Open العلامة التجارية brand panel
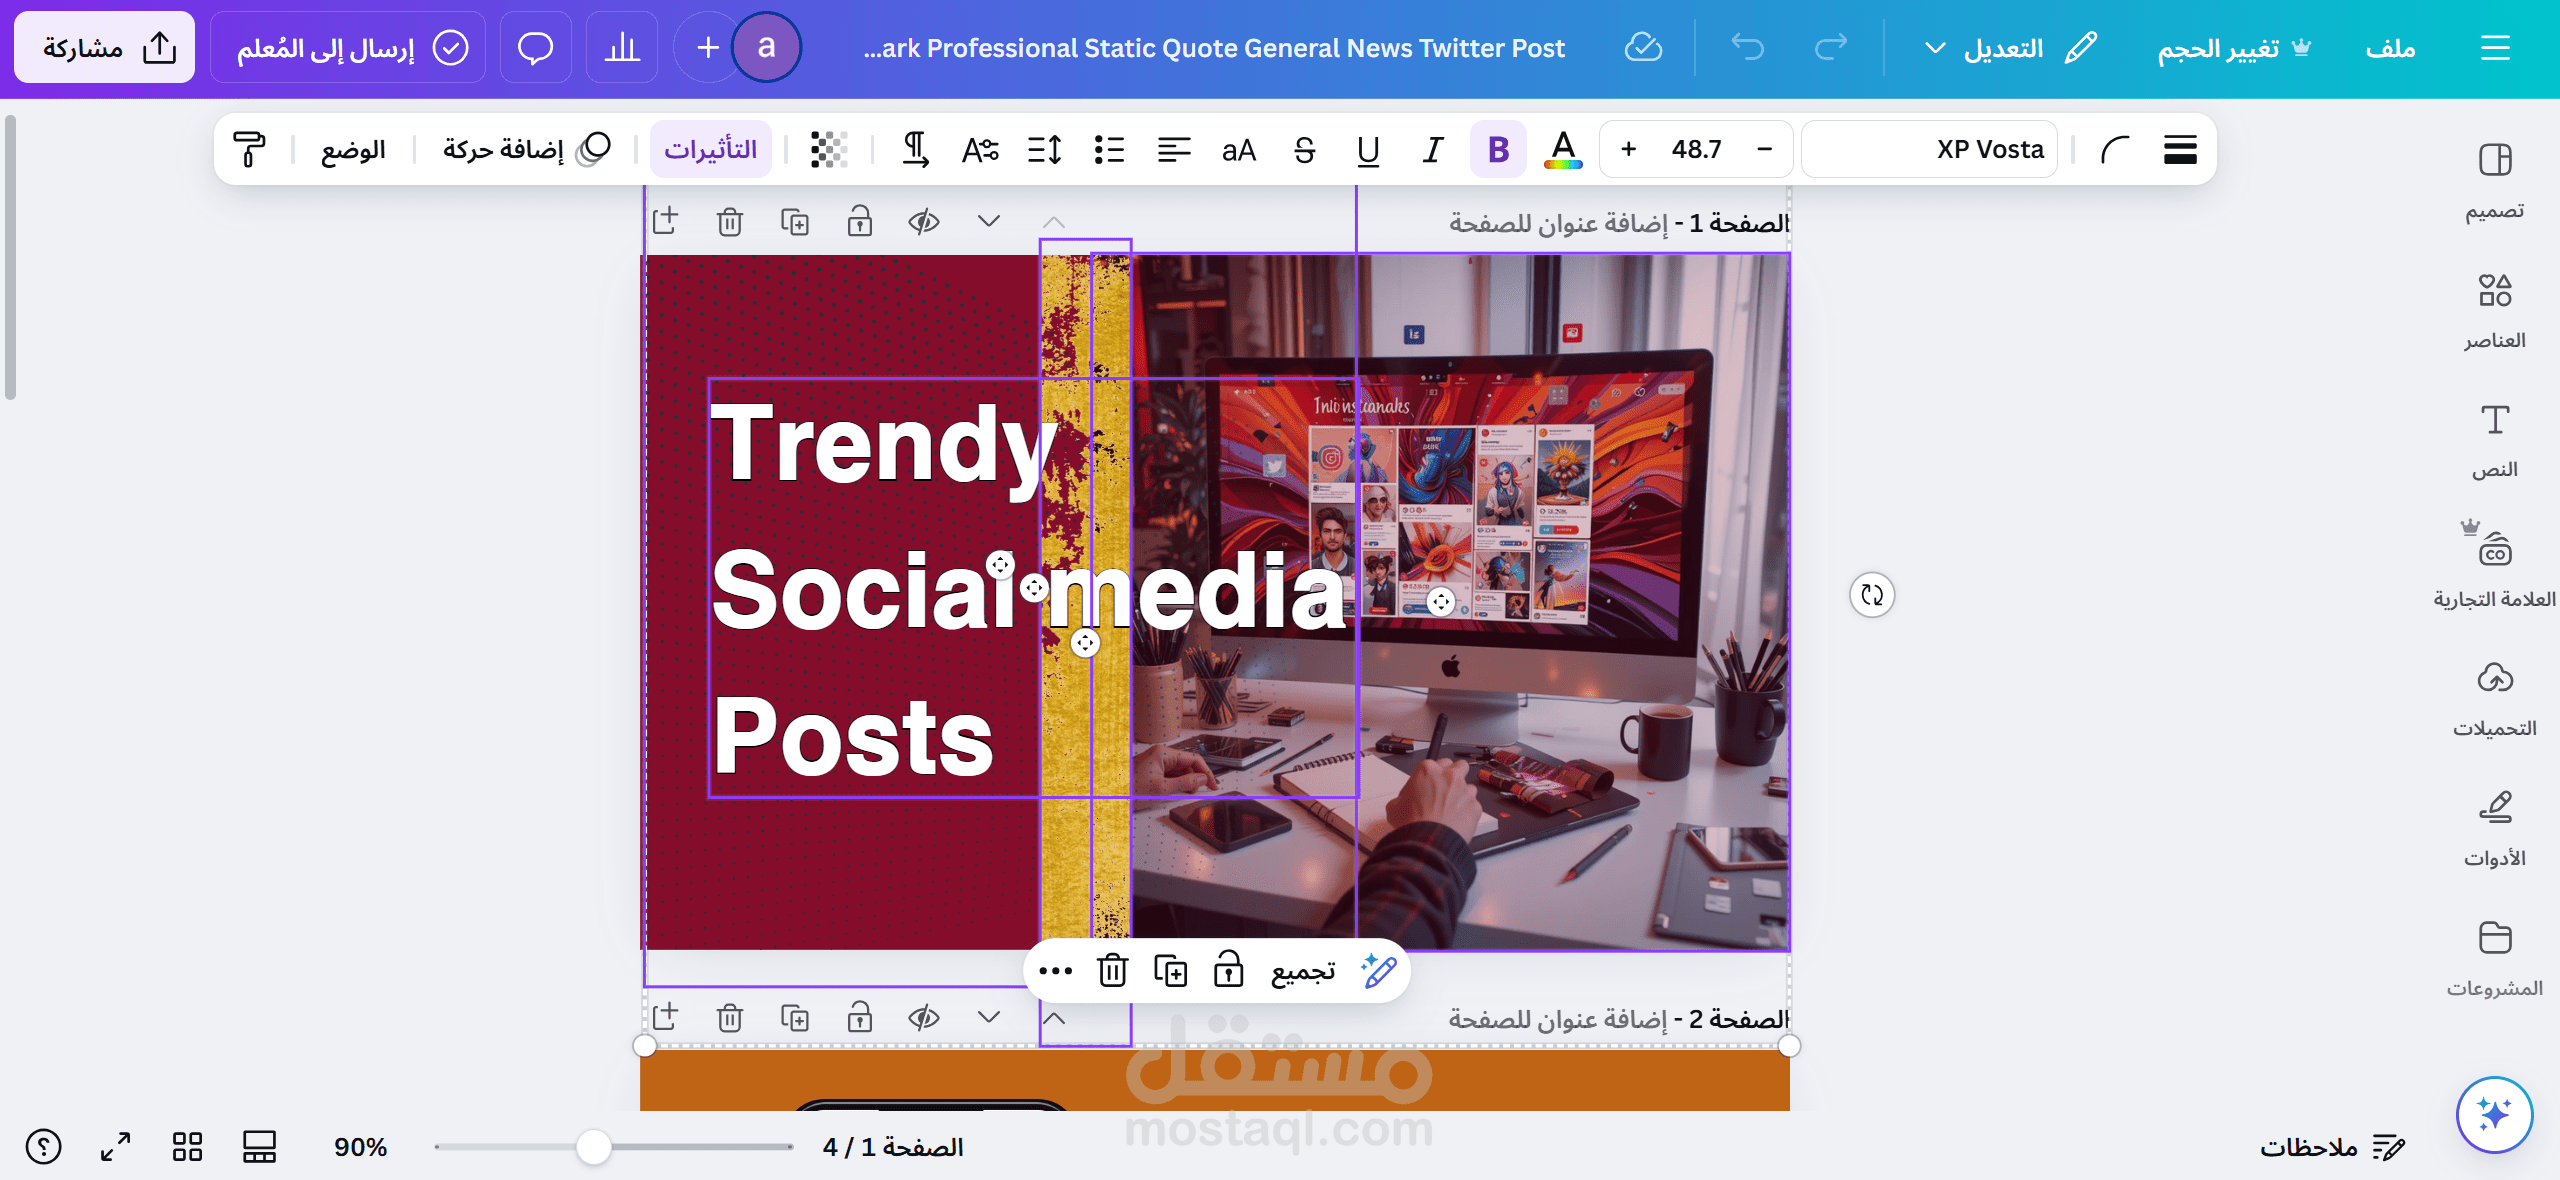Viewport: 2560px width, 1180px height. pyautogui.click(x=2494, y=568)
